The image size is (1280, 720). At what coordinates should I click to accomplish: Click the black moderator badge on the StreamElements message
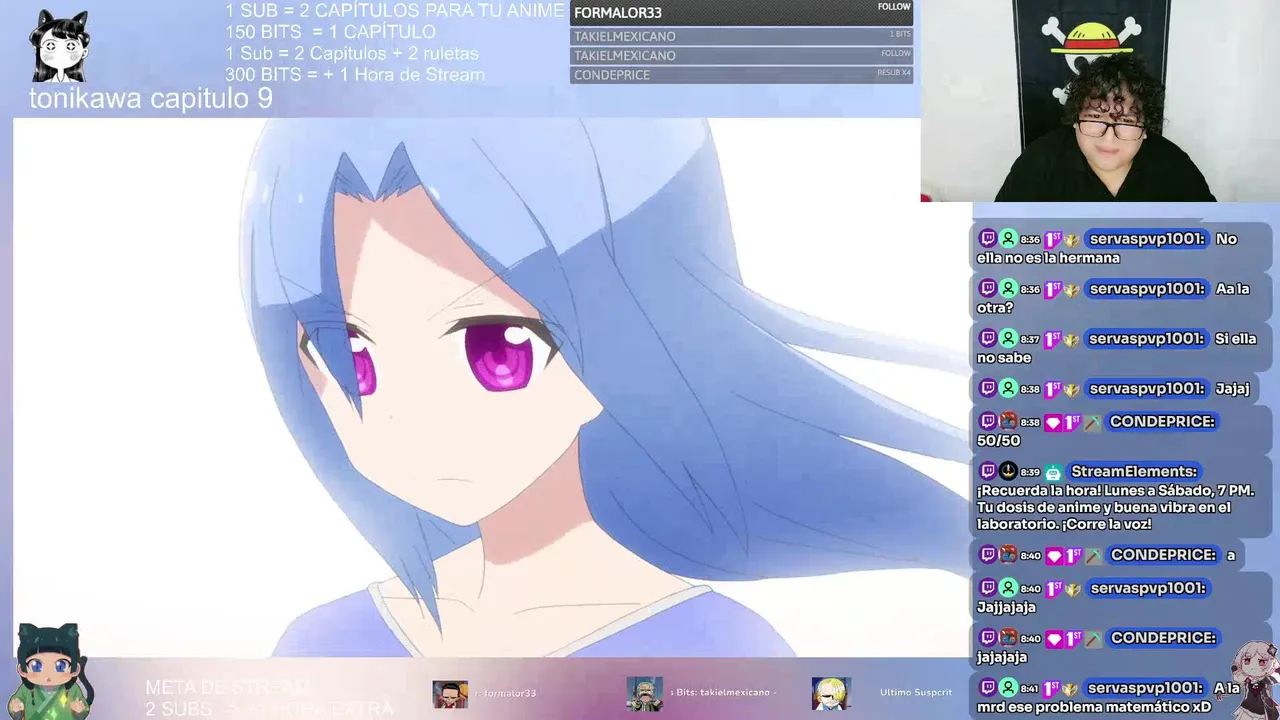click(x=1008, y=471)
